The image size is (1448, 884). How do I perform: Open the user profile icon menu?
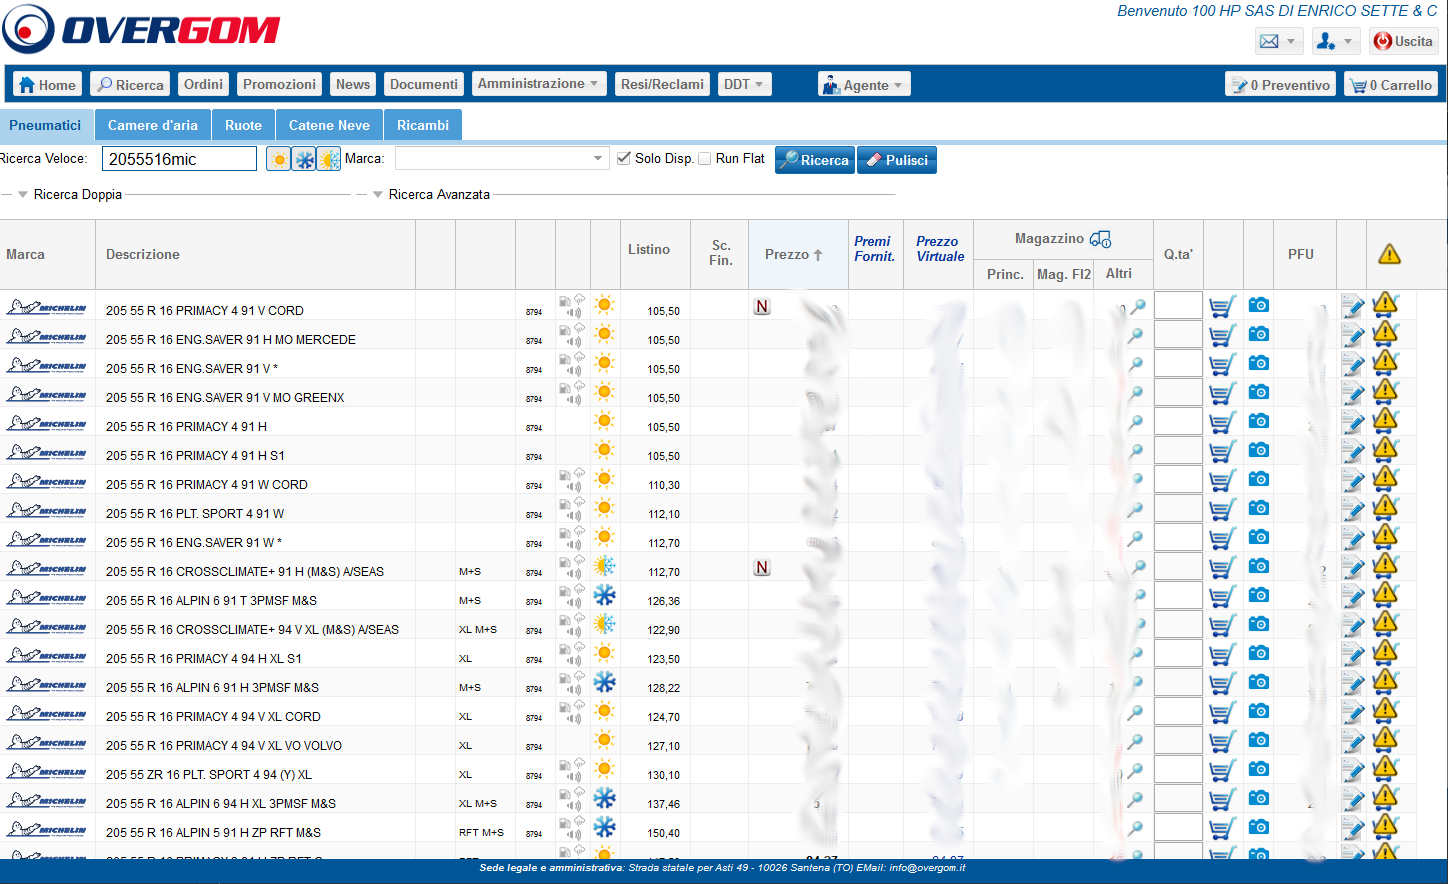[1335, 41]
